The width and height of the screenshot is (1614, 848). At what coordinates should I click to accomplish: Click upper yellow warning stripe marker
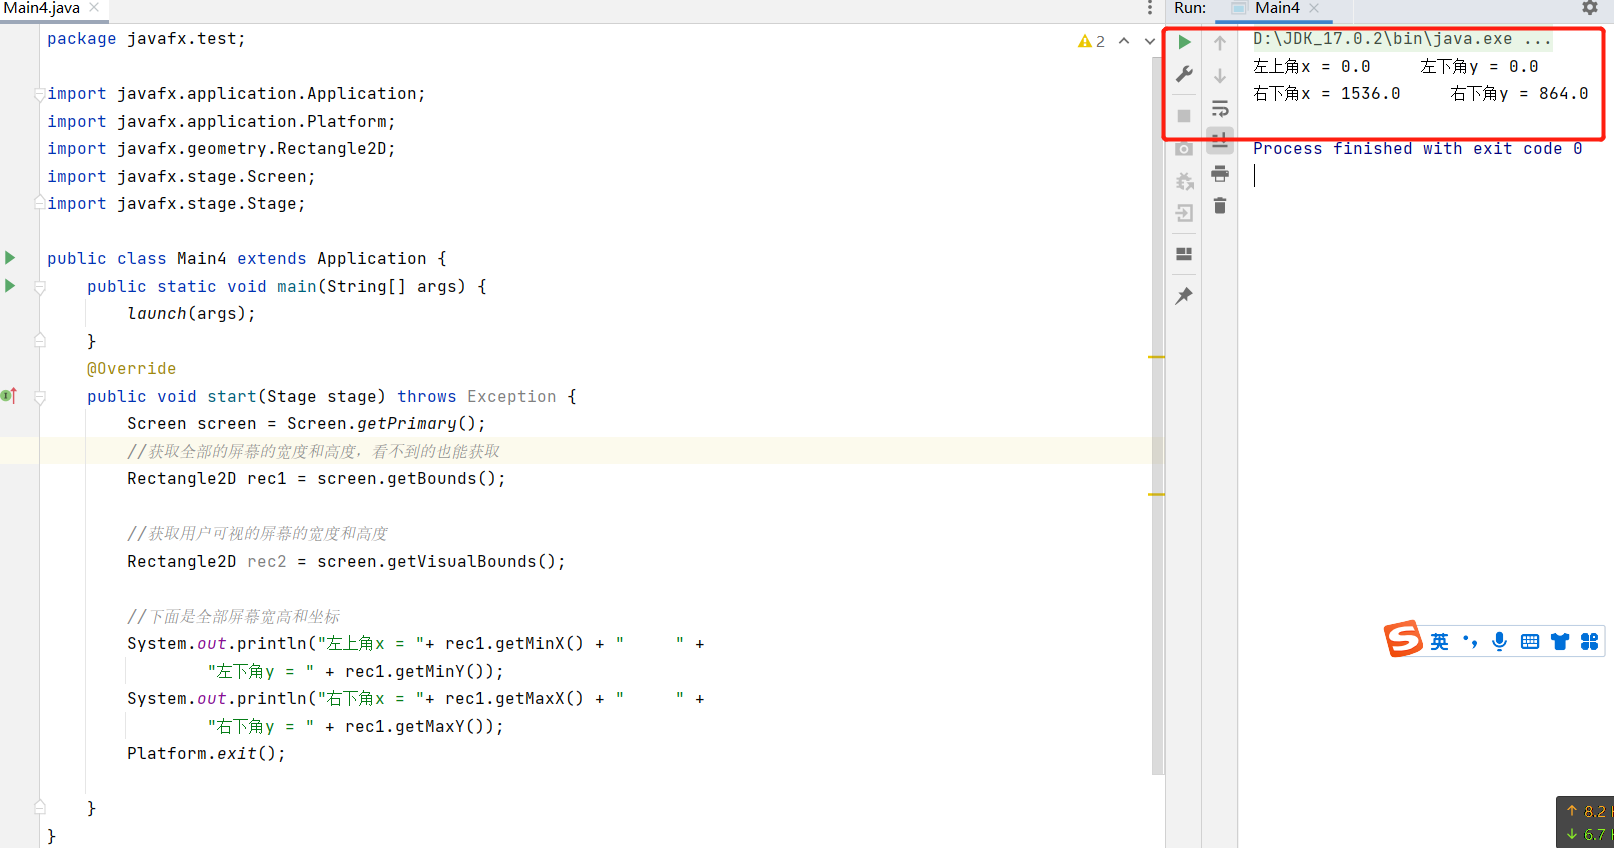1157,357
